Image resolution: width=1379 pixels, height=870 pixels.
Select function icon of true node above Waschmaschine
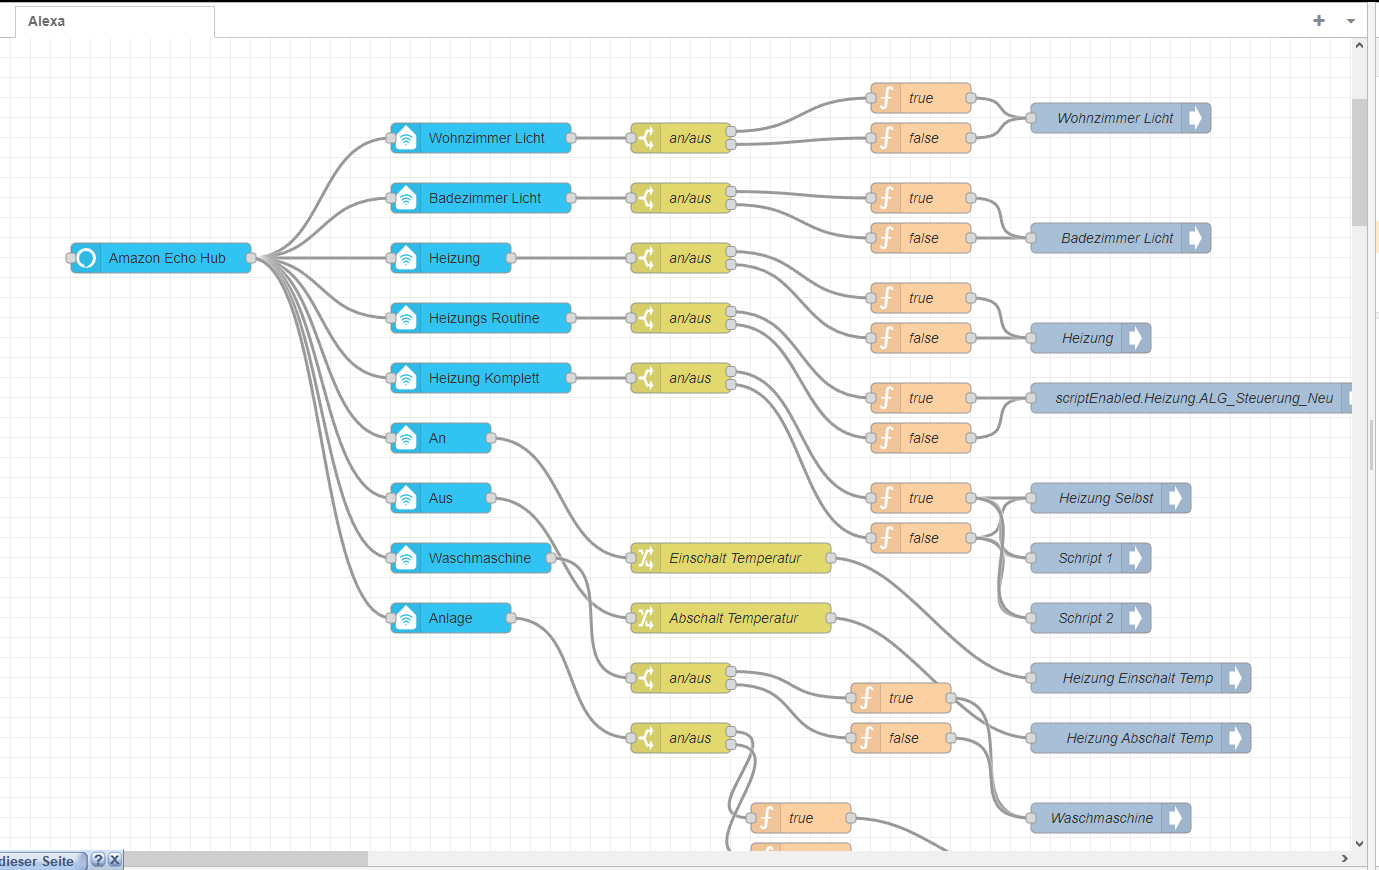click(x=866, y=698)
